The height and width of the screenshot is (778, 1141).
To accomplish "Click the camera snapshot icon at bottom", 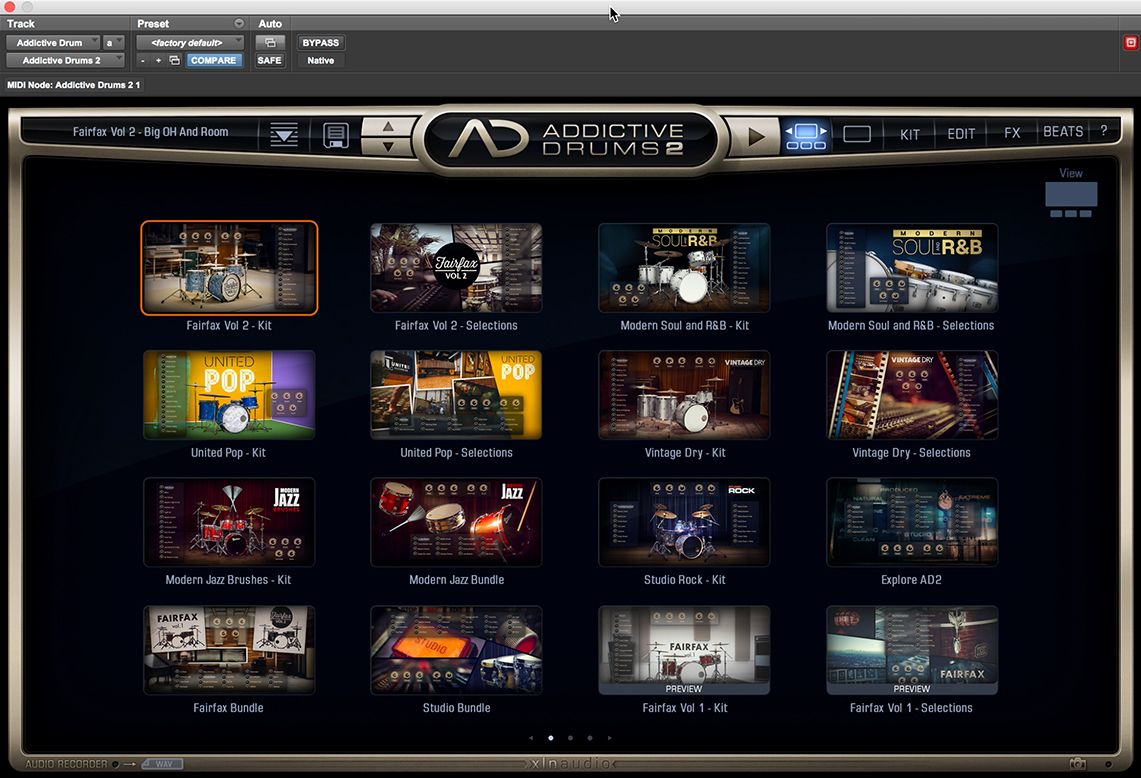I will 1078,763.
